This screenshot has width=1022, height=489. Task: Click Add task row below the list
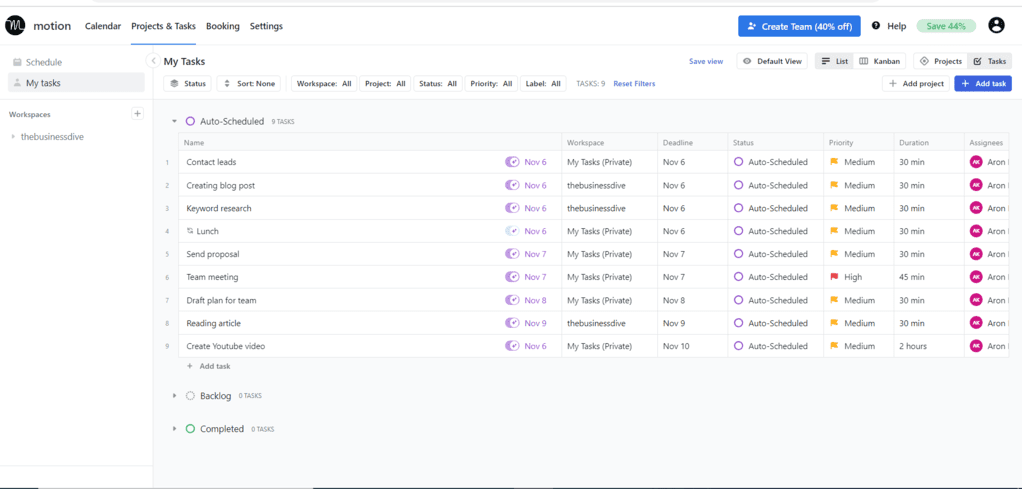tap(209, 366)
